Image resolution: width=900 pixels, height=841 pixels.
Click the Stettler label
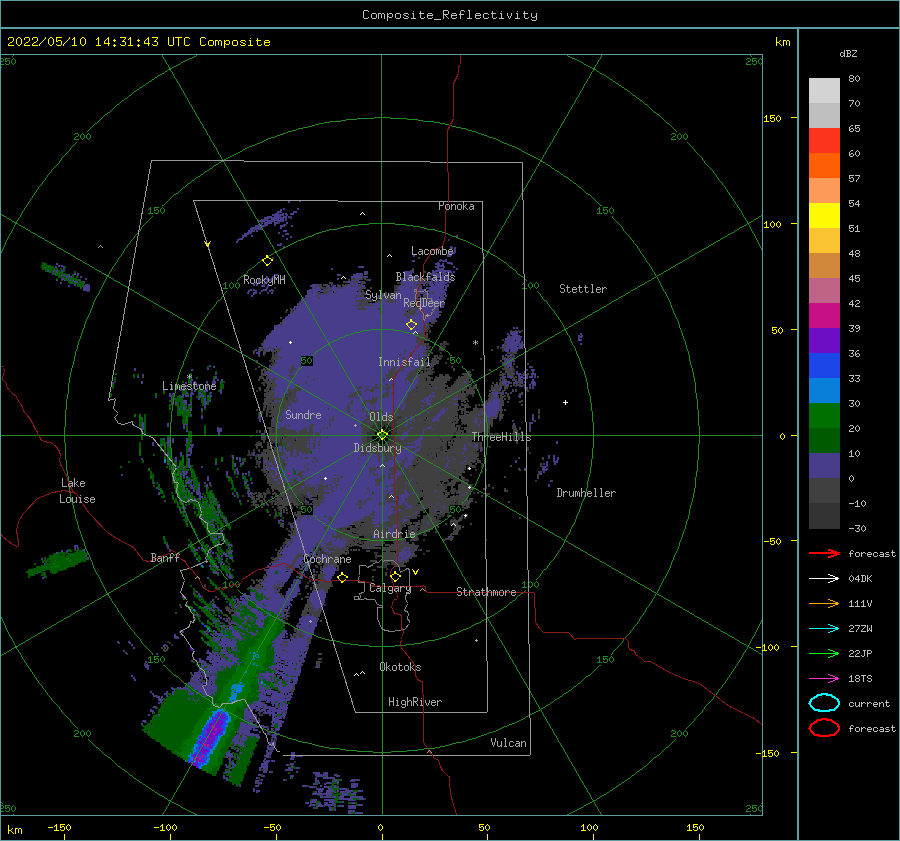click(583, 289)
